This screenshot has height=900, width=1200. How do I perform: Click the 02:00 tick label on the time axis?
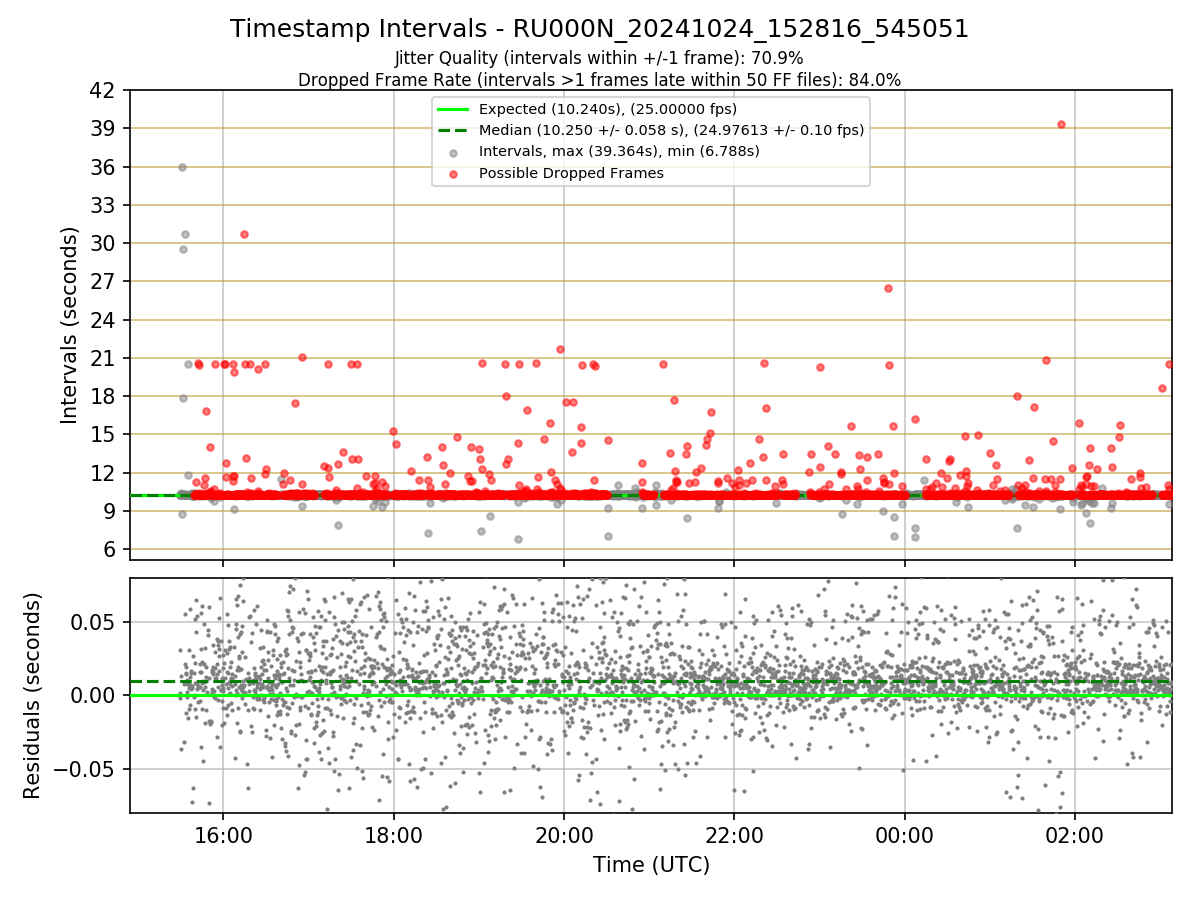pos(1075,835)
